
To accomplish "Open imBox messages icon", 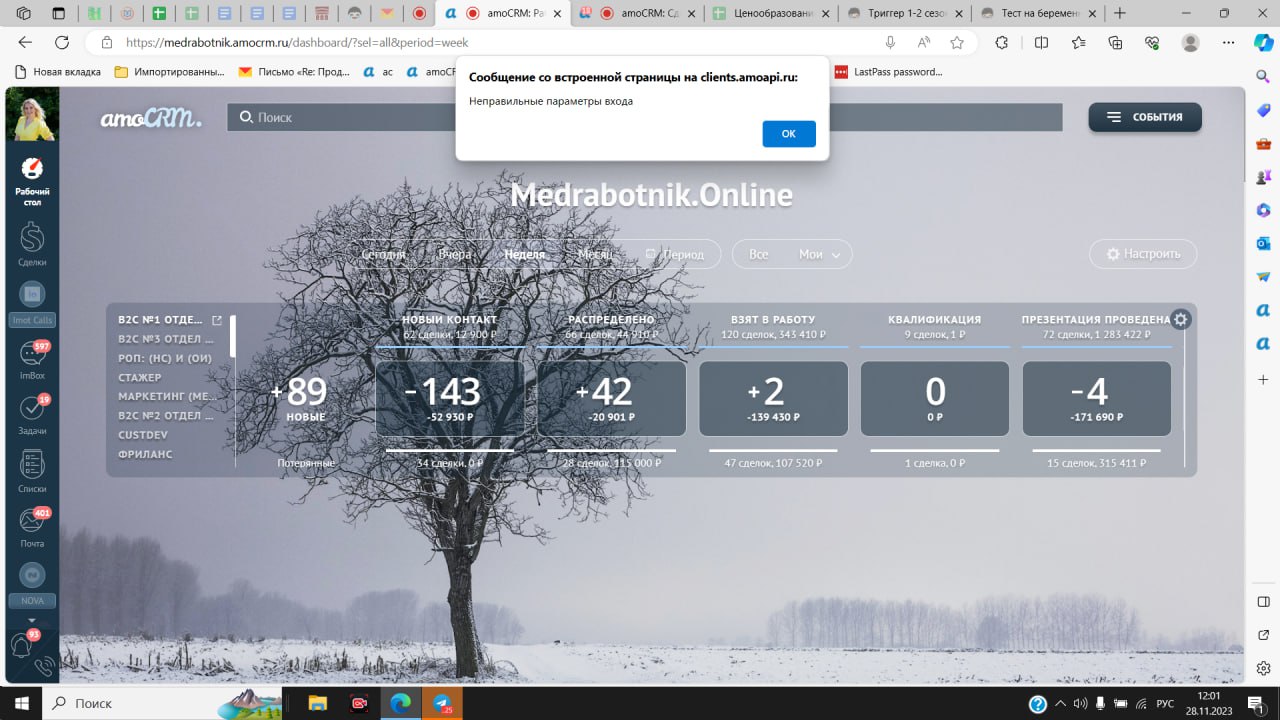I will click(x=32, y=358).
